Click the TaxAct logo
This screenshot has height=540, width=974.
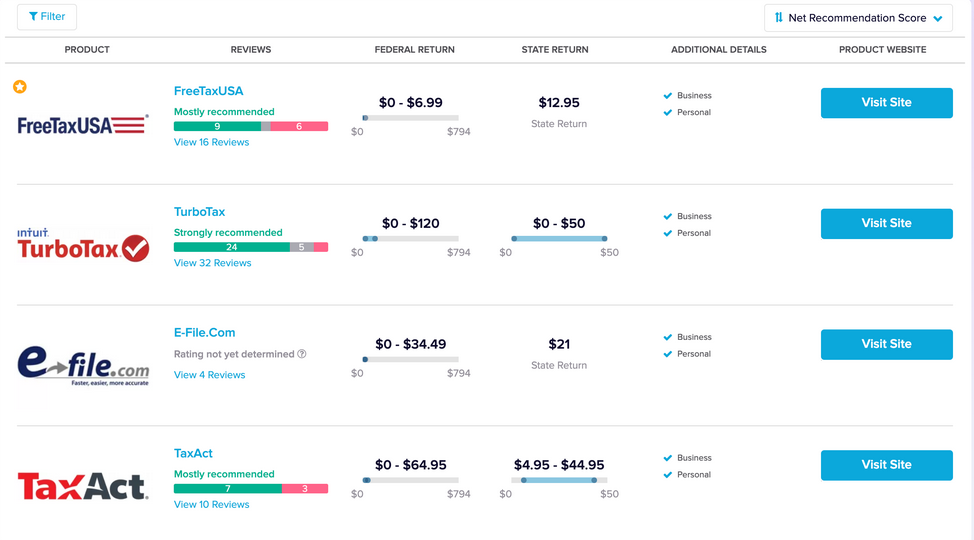83,487
